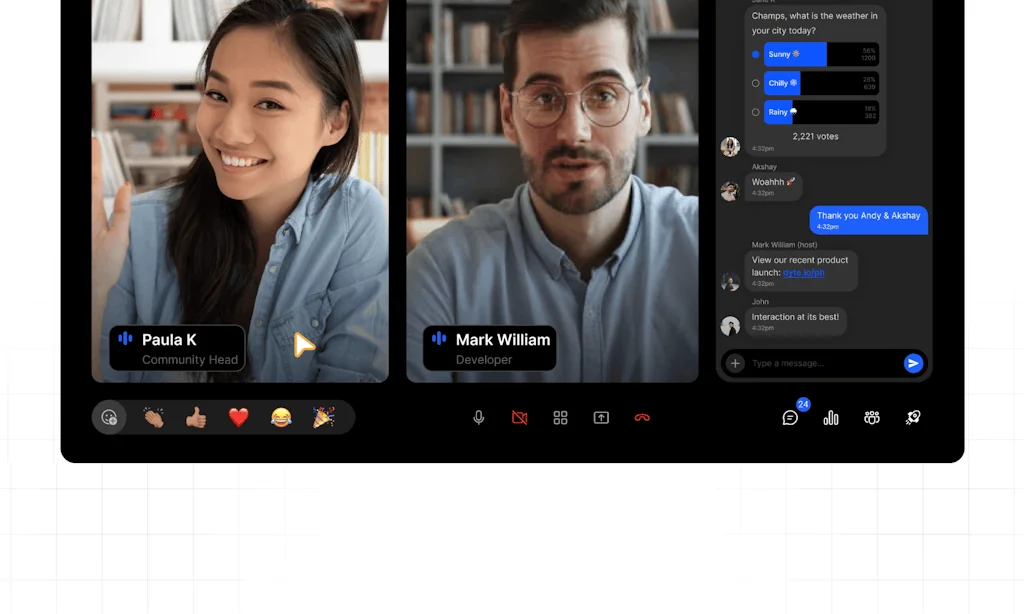Open the polls bar chart icon
The height and width of the screenshot is (614, 1024).
831,418
